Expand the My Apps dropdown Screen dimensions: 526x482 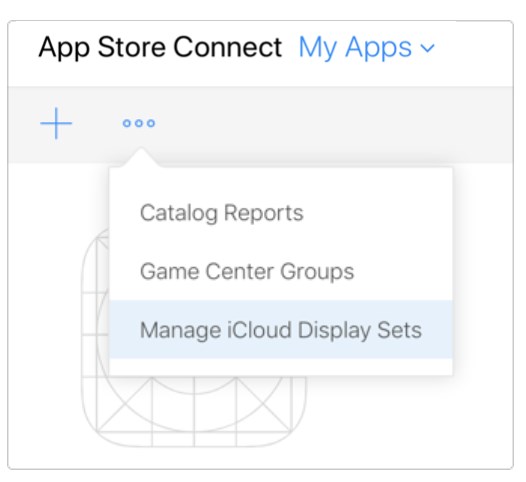(366, 48)
